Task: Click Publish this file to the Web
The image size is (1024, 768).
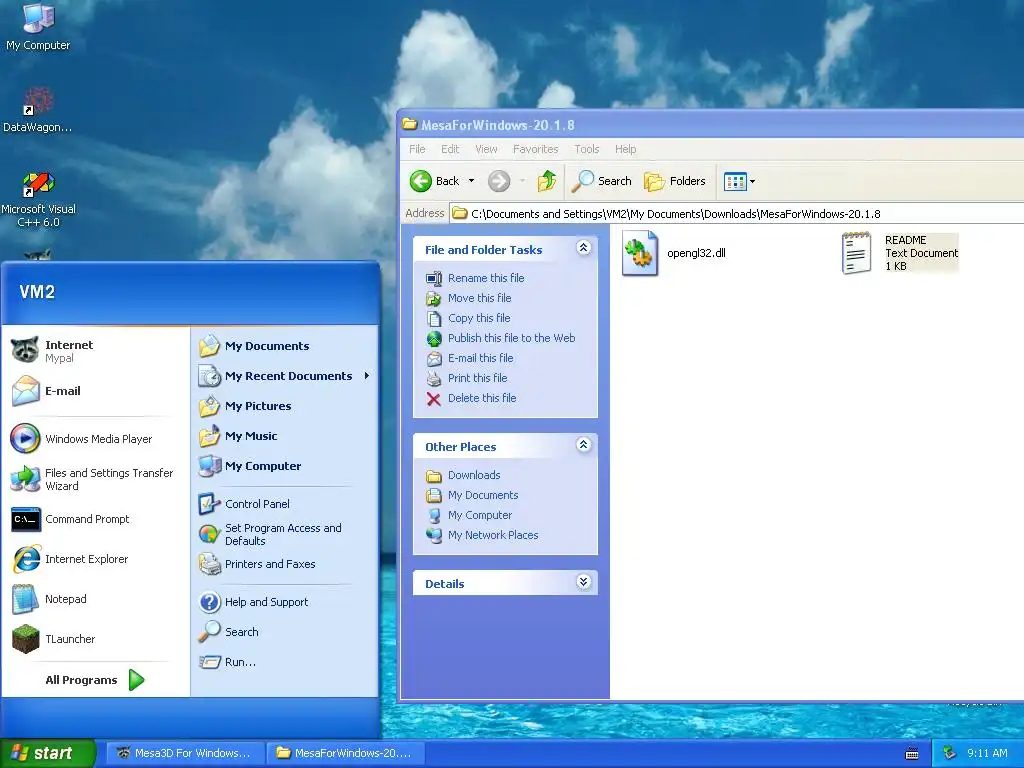Action: 500,338
